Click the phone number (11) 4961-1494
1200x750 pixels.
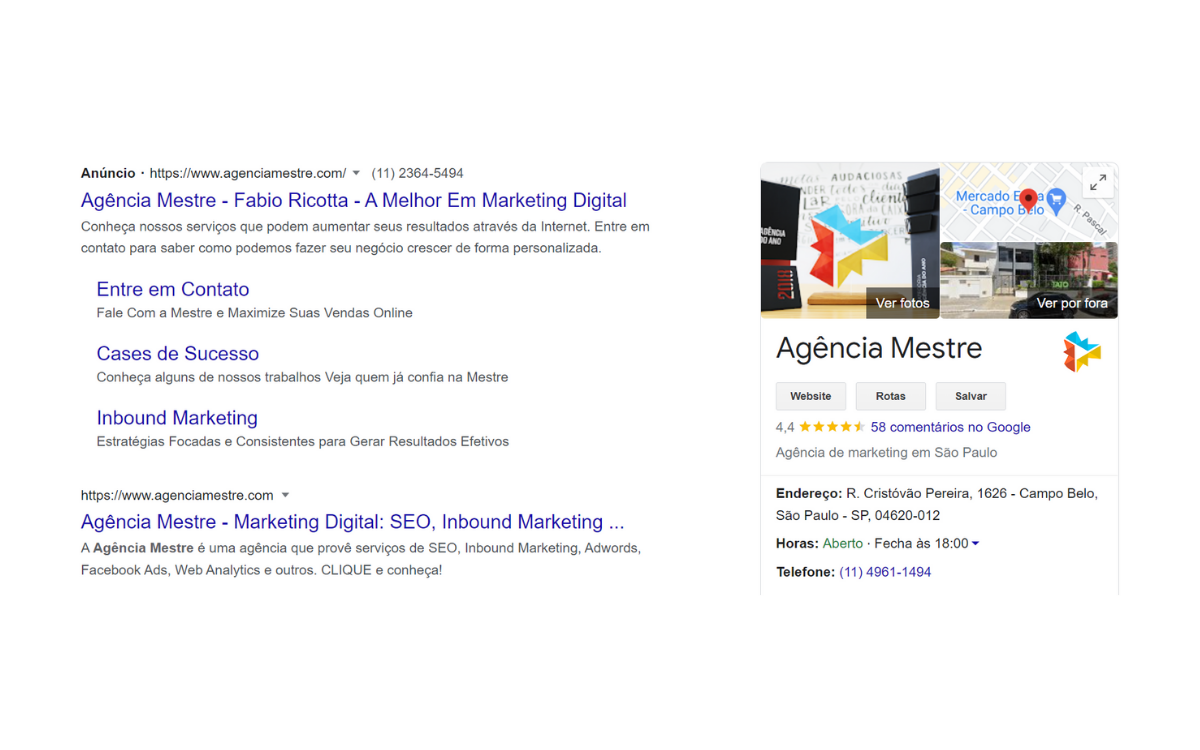pyautogui.click(x=884, y=572)
